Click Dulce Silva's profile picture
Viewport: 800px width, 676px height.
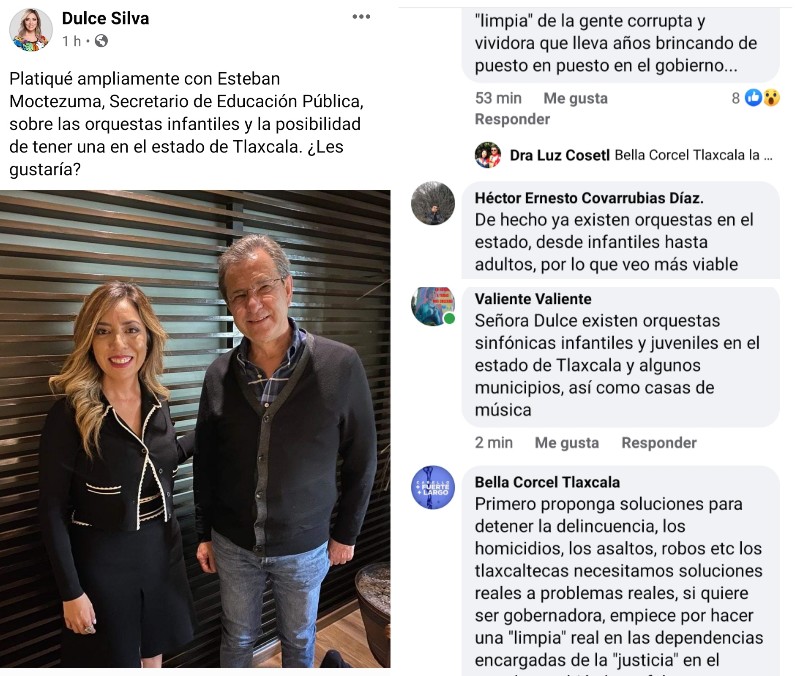pyautogui.click(x=31, y=30)
